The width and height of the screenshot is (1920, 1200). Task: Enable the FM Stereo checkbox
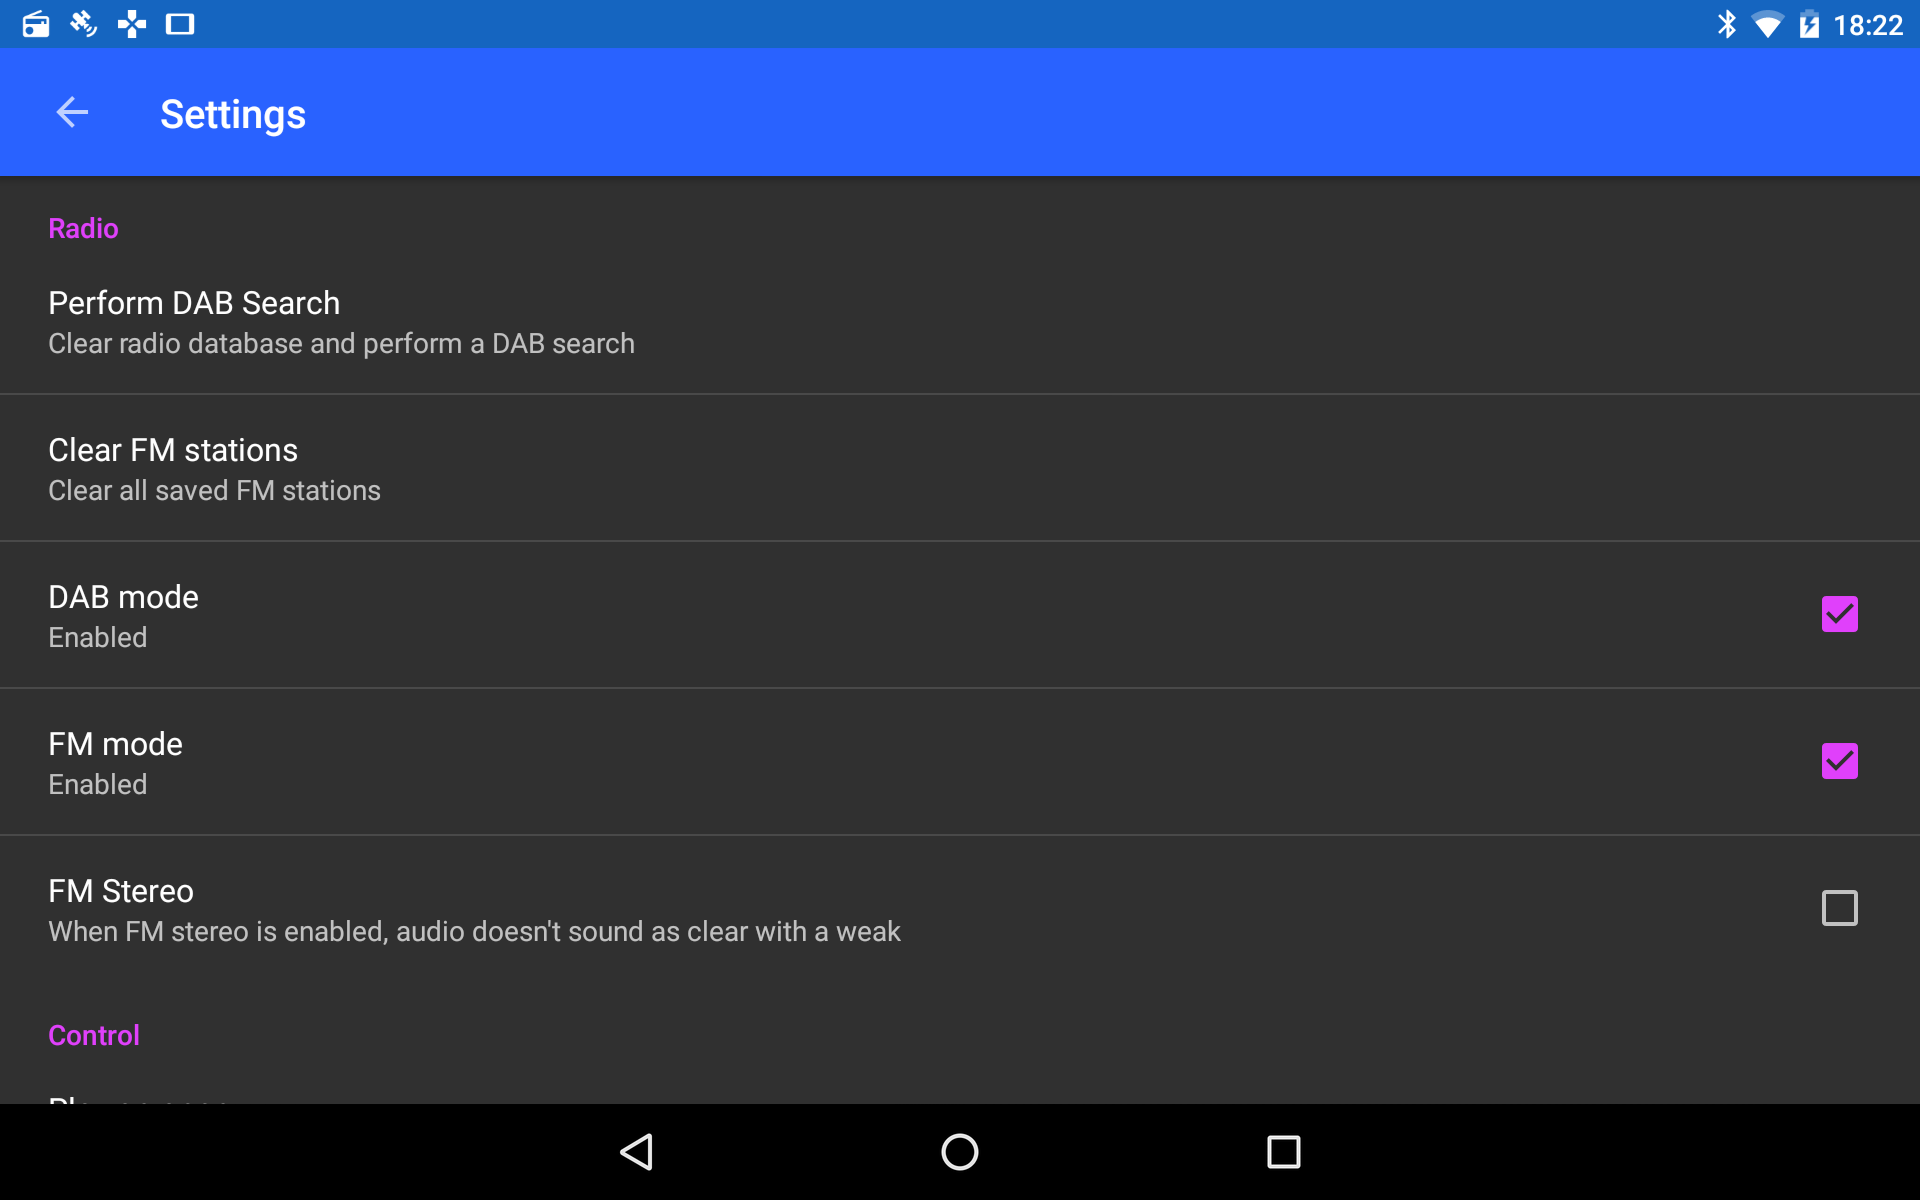[x=1839, y=908]
